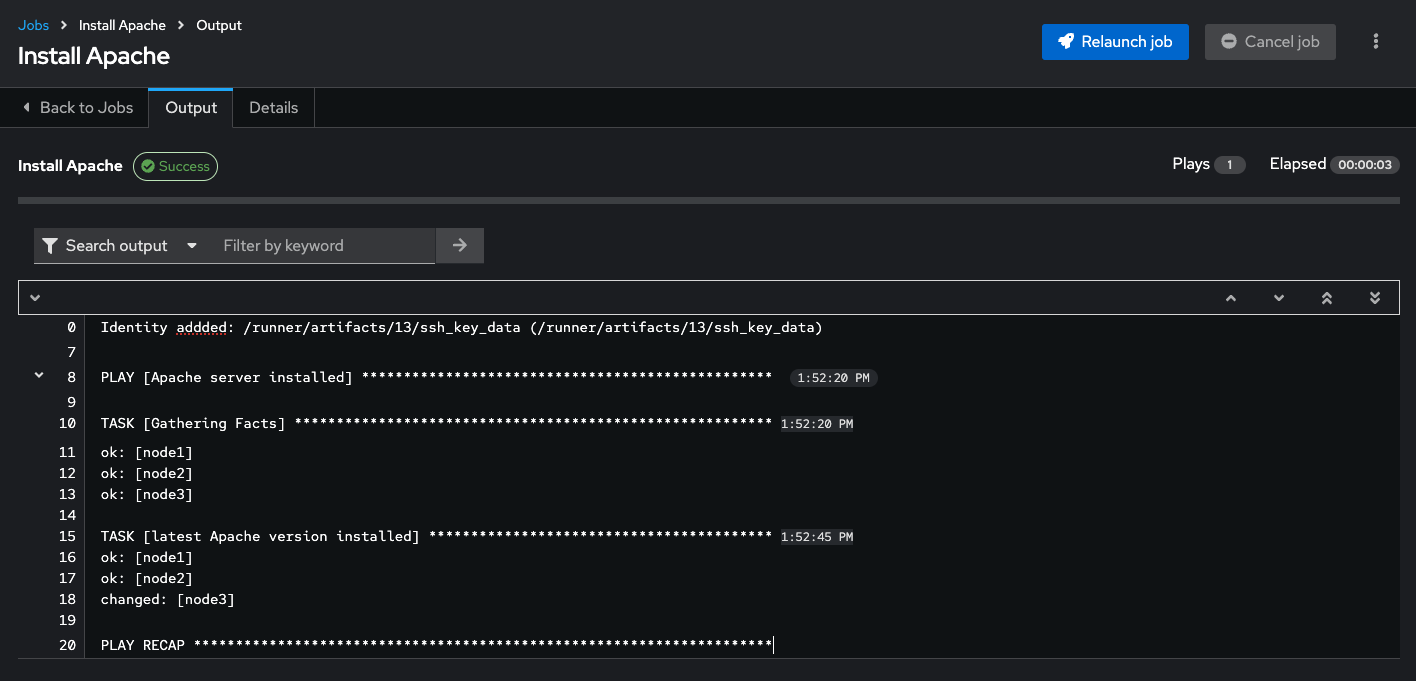
Task: Collapse all output with the header chevron
Action: (x=35, y=298)
